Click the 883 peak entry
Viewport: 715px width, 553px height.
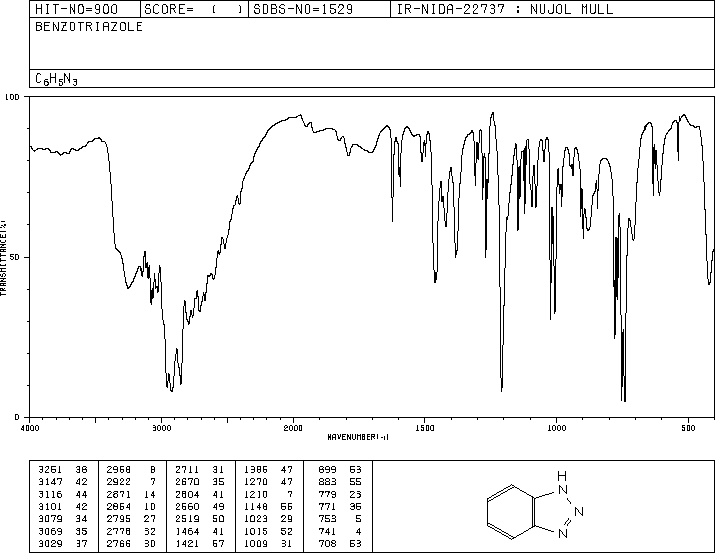[327, 482]
